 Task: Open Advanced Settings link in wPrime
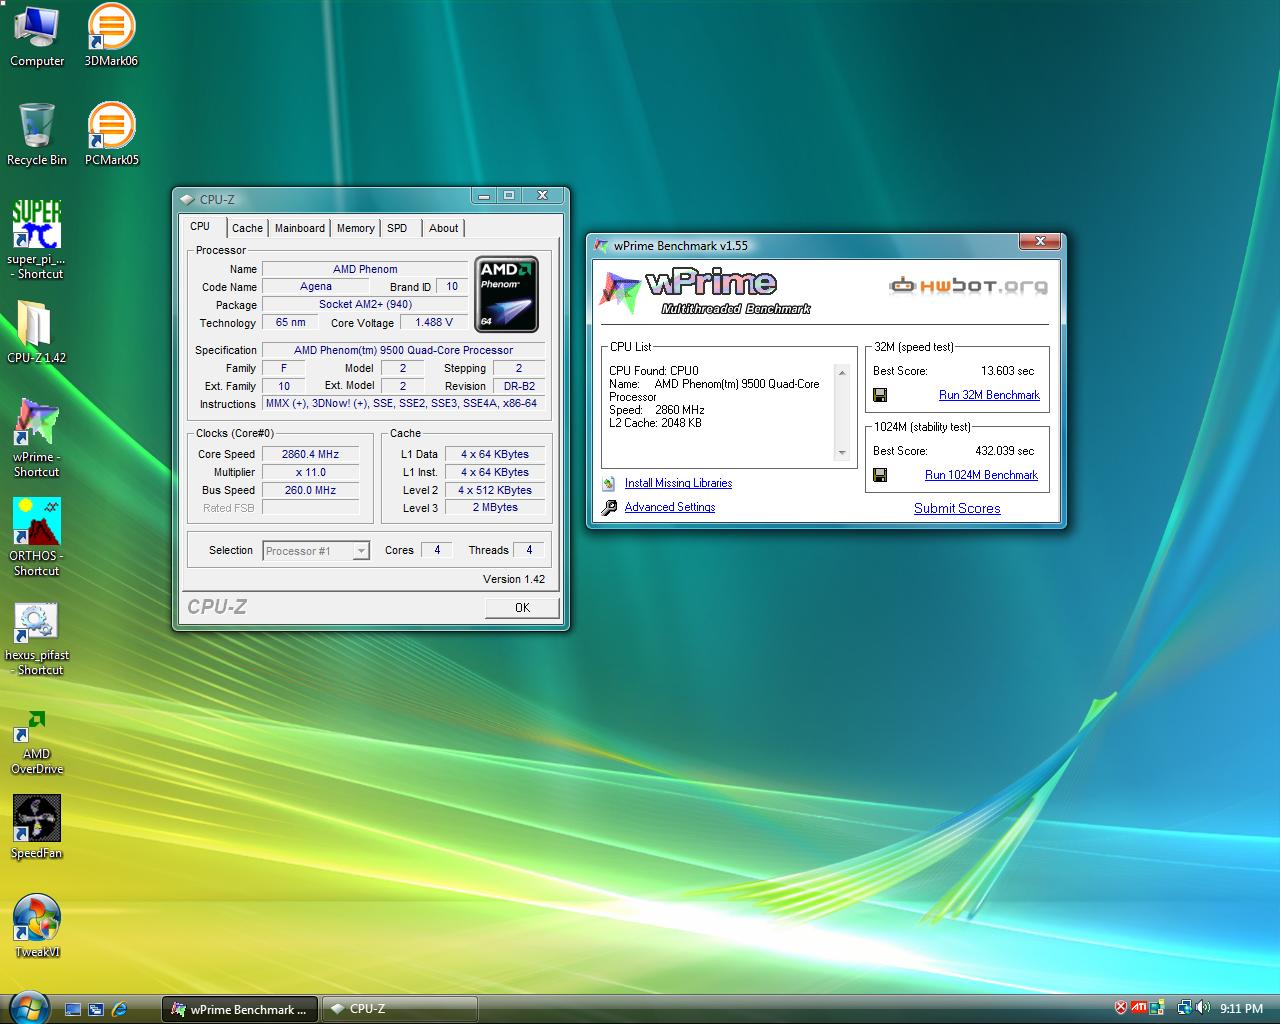tap(670, 507)
